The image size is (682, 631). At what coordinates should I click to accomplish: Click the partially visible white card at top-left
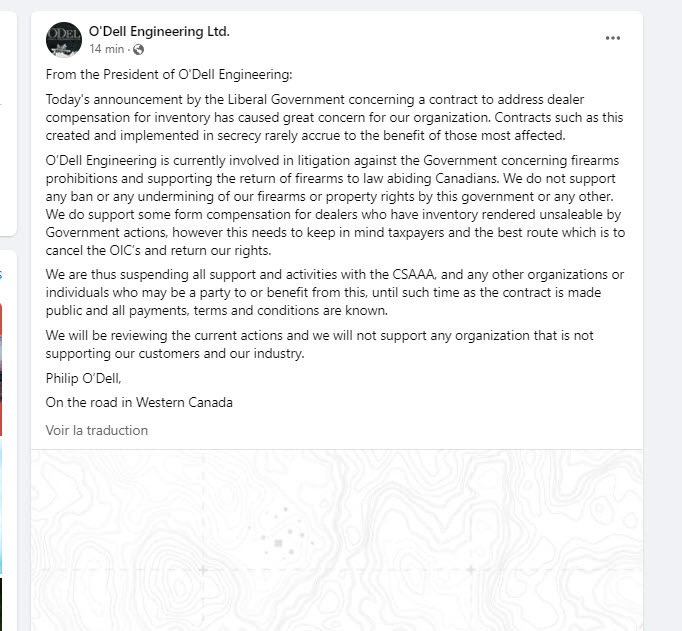click(8, 120)
